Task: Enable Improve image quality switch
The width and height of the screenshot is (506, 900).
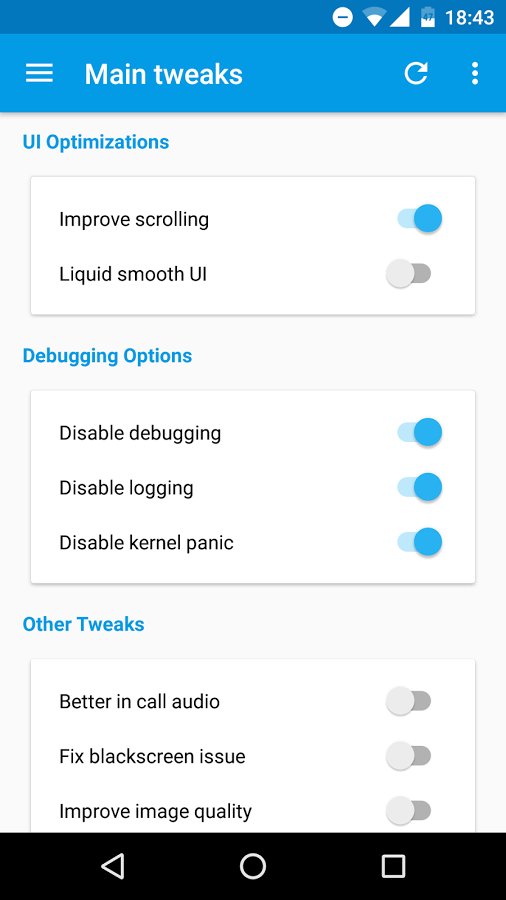Action: coord(408,811)
